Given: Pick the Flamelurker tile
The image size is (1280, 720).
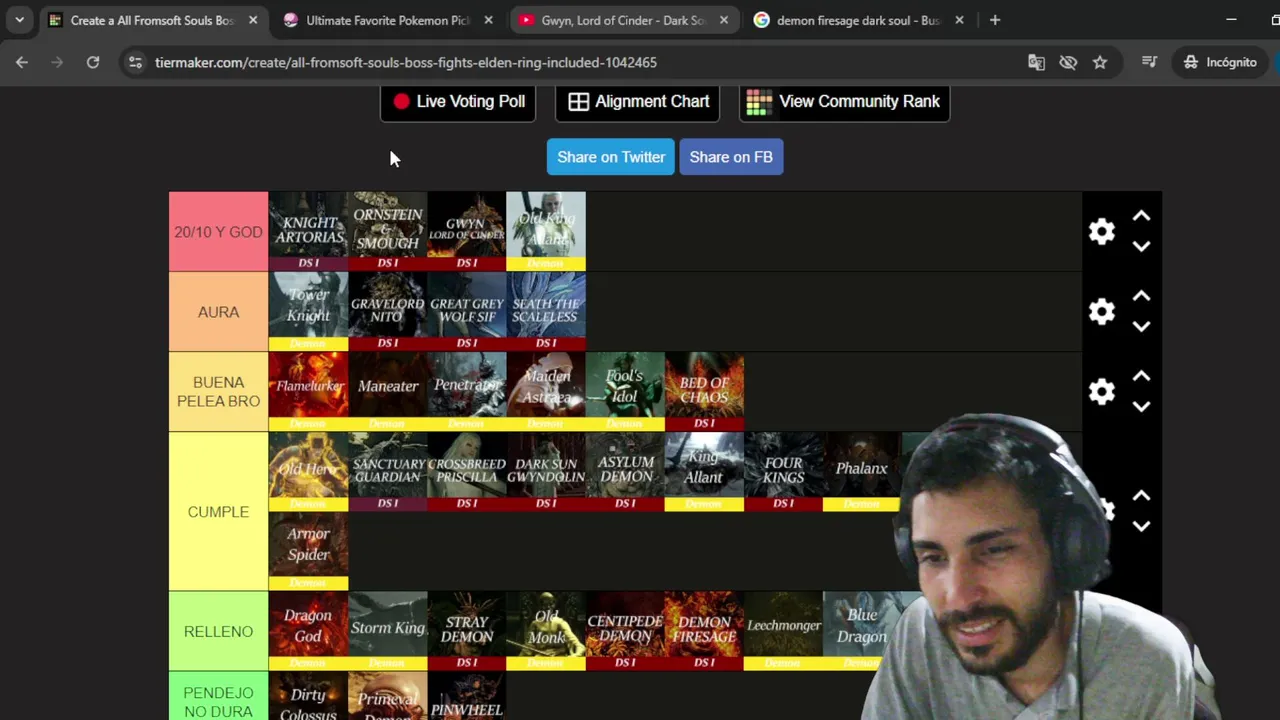Looking at the screenshot, I should (x=308, y=391).
